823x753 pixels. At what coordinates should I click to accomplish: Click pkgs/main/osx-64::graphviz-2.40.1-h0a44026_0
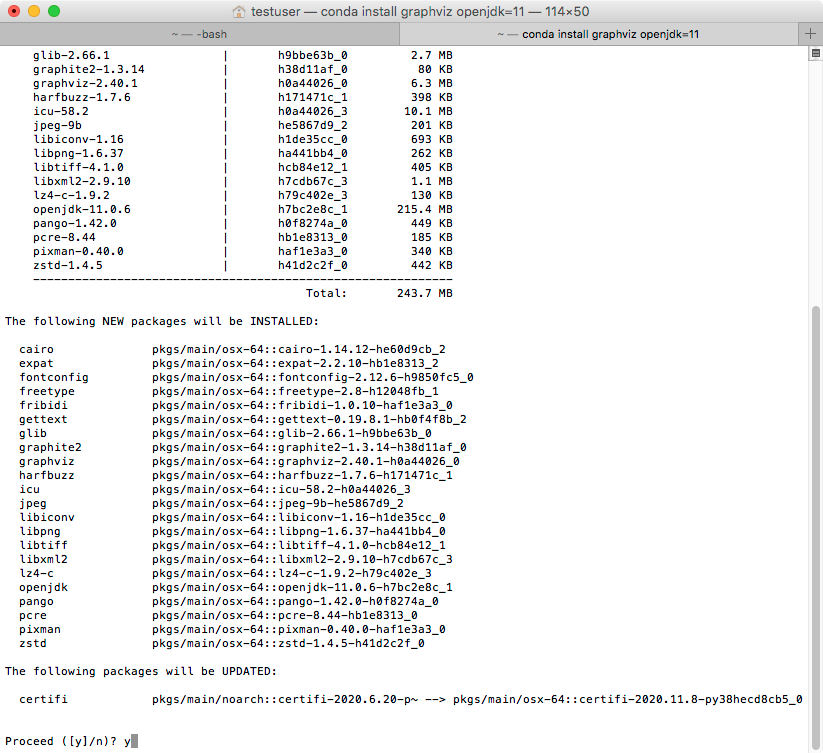306,461
